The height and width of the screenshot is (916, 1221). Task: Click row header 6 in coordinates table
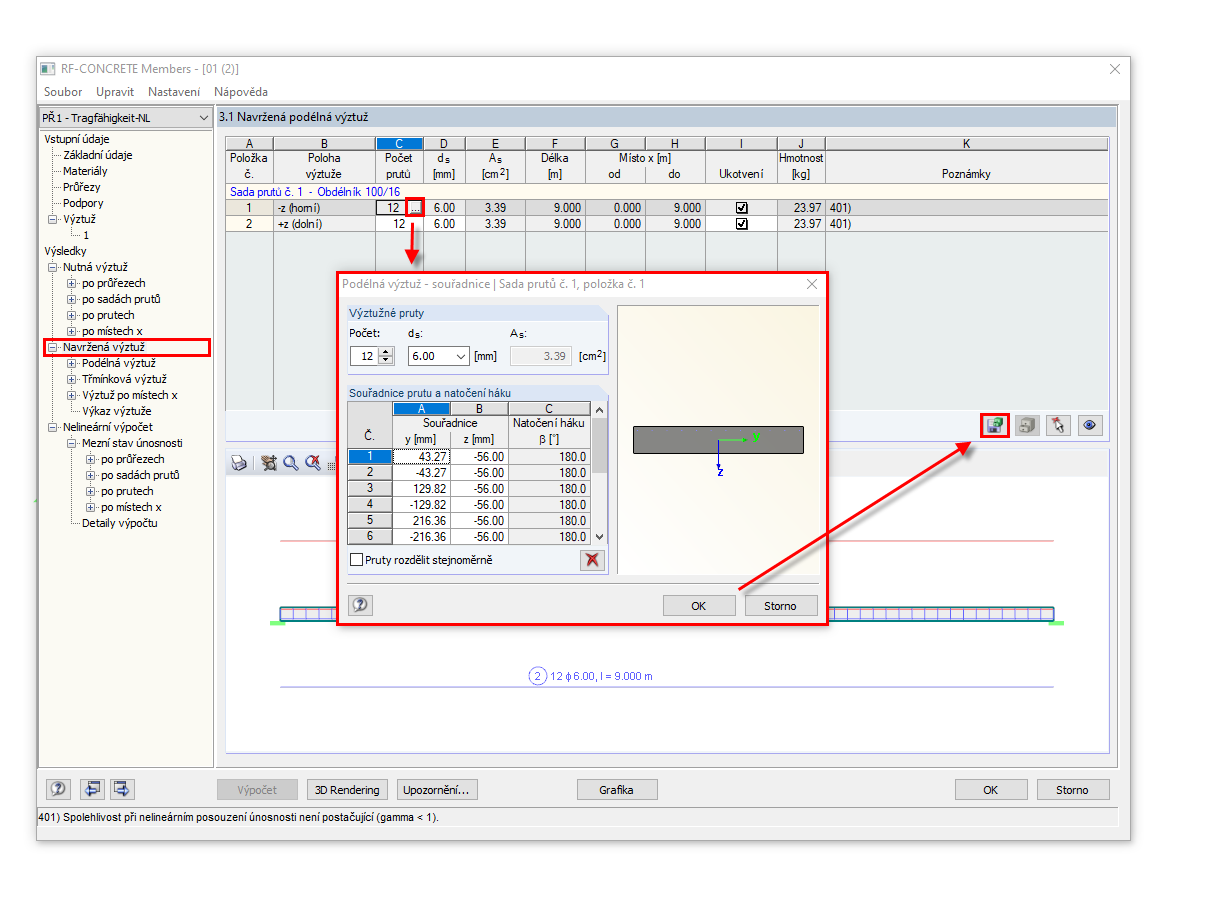click(370, 536)
